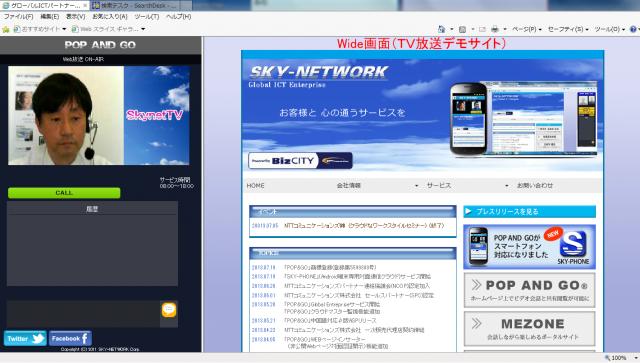Click the MEZONE banner button
This screenshot has width=640, height=363.
pos(529,329)
